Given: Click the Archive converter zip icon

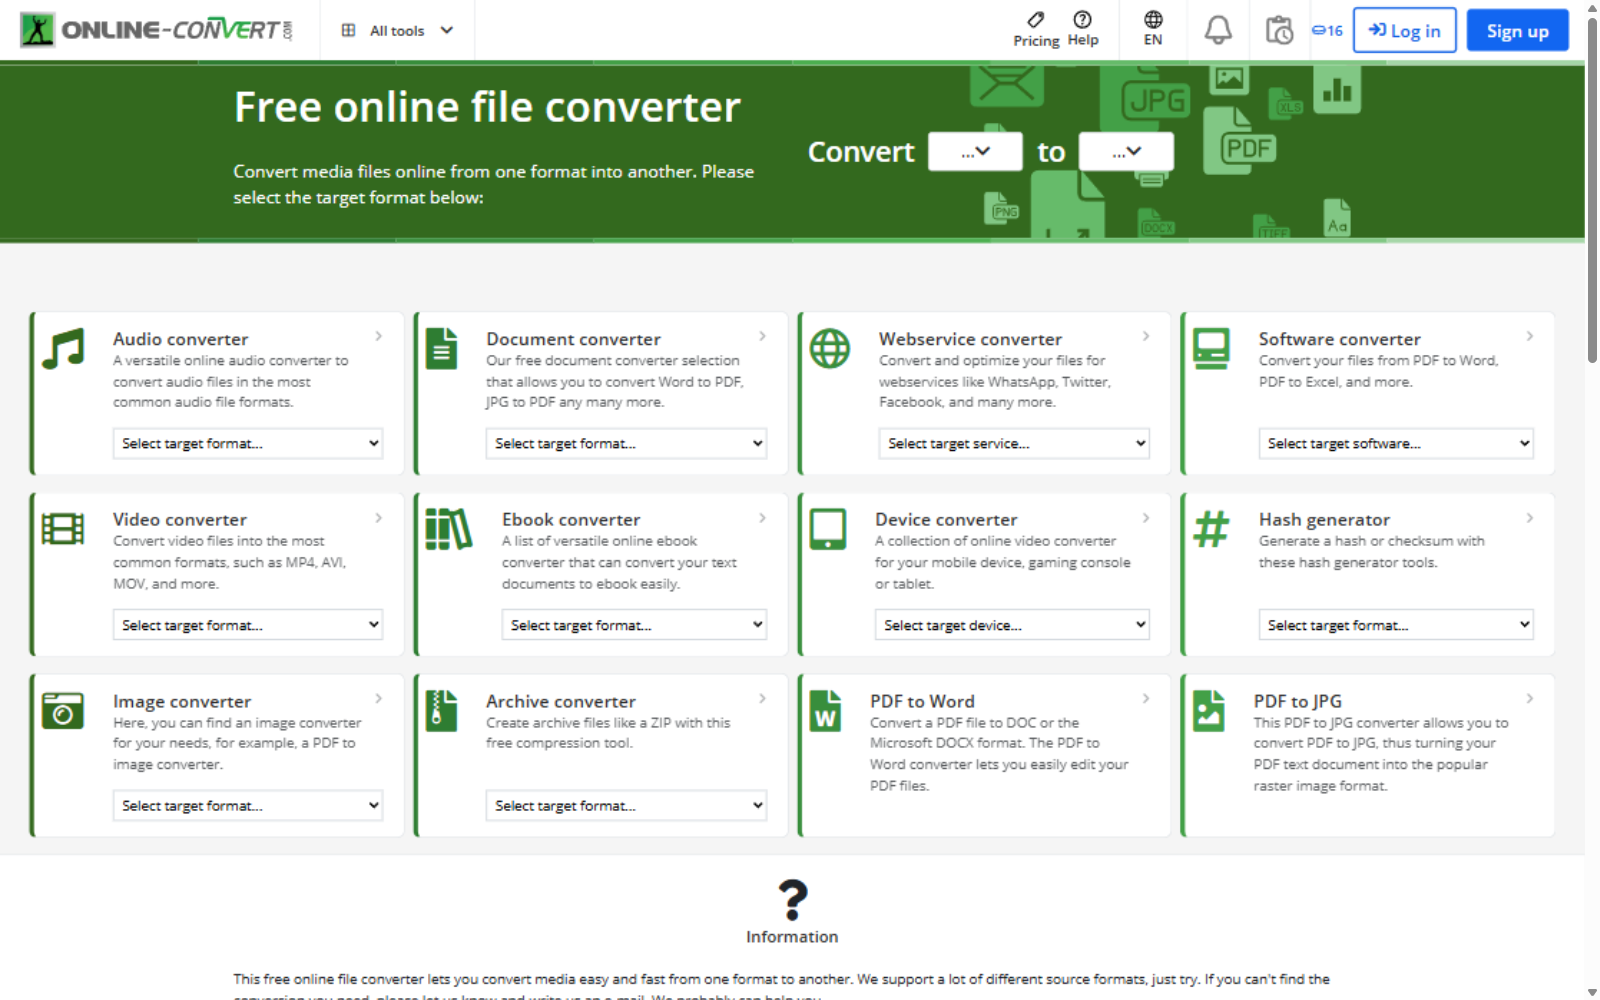Looking at the screenshot, I should pyautogui.click(x=441, y=710).
